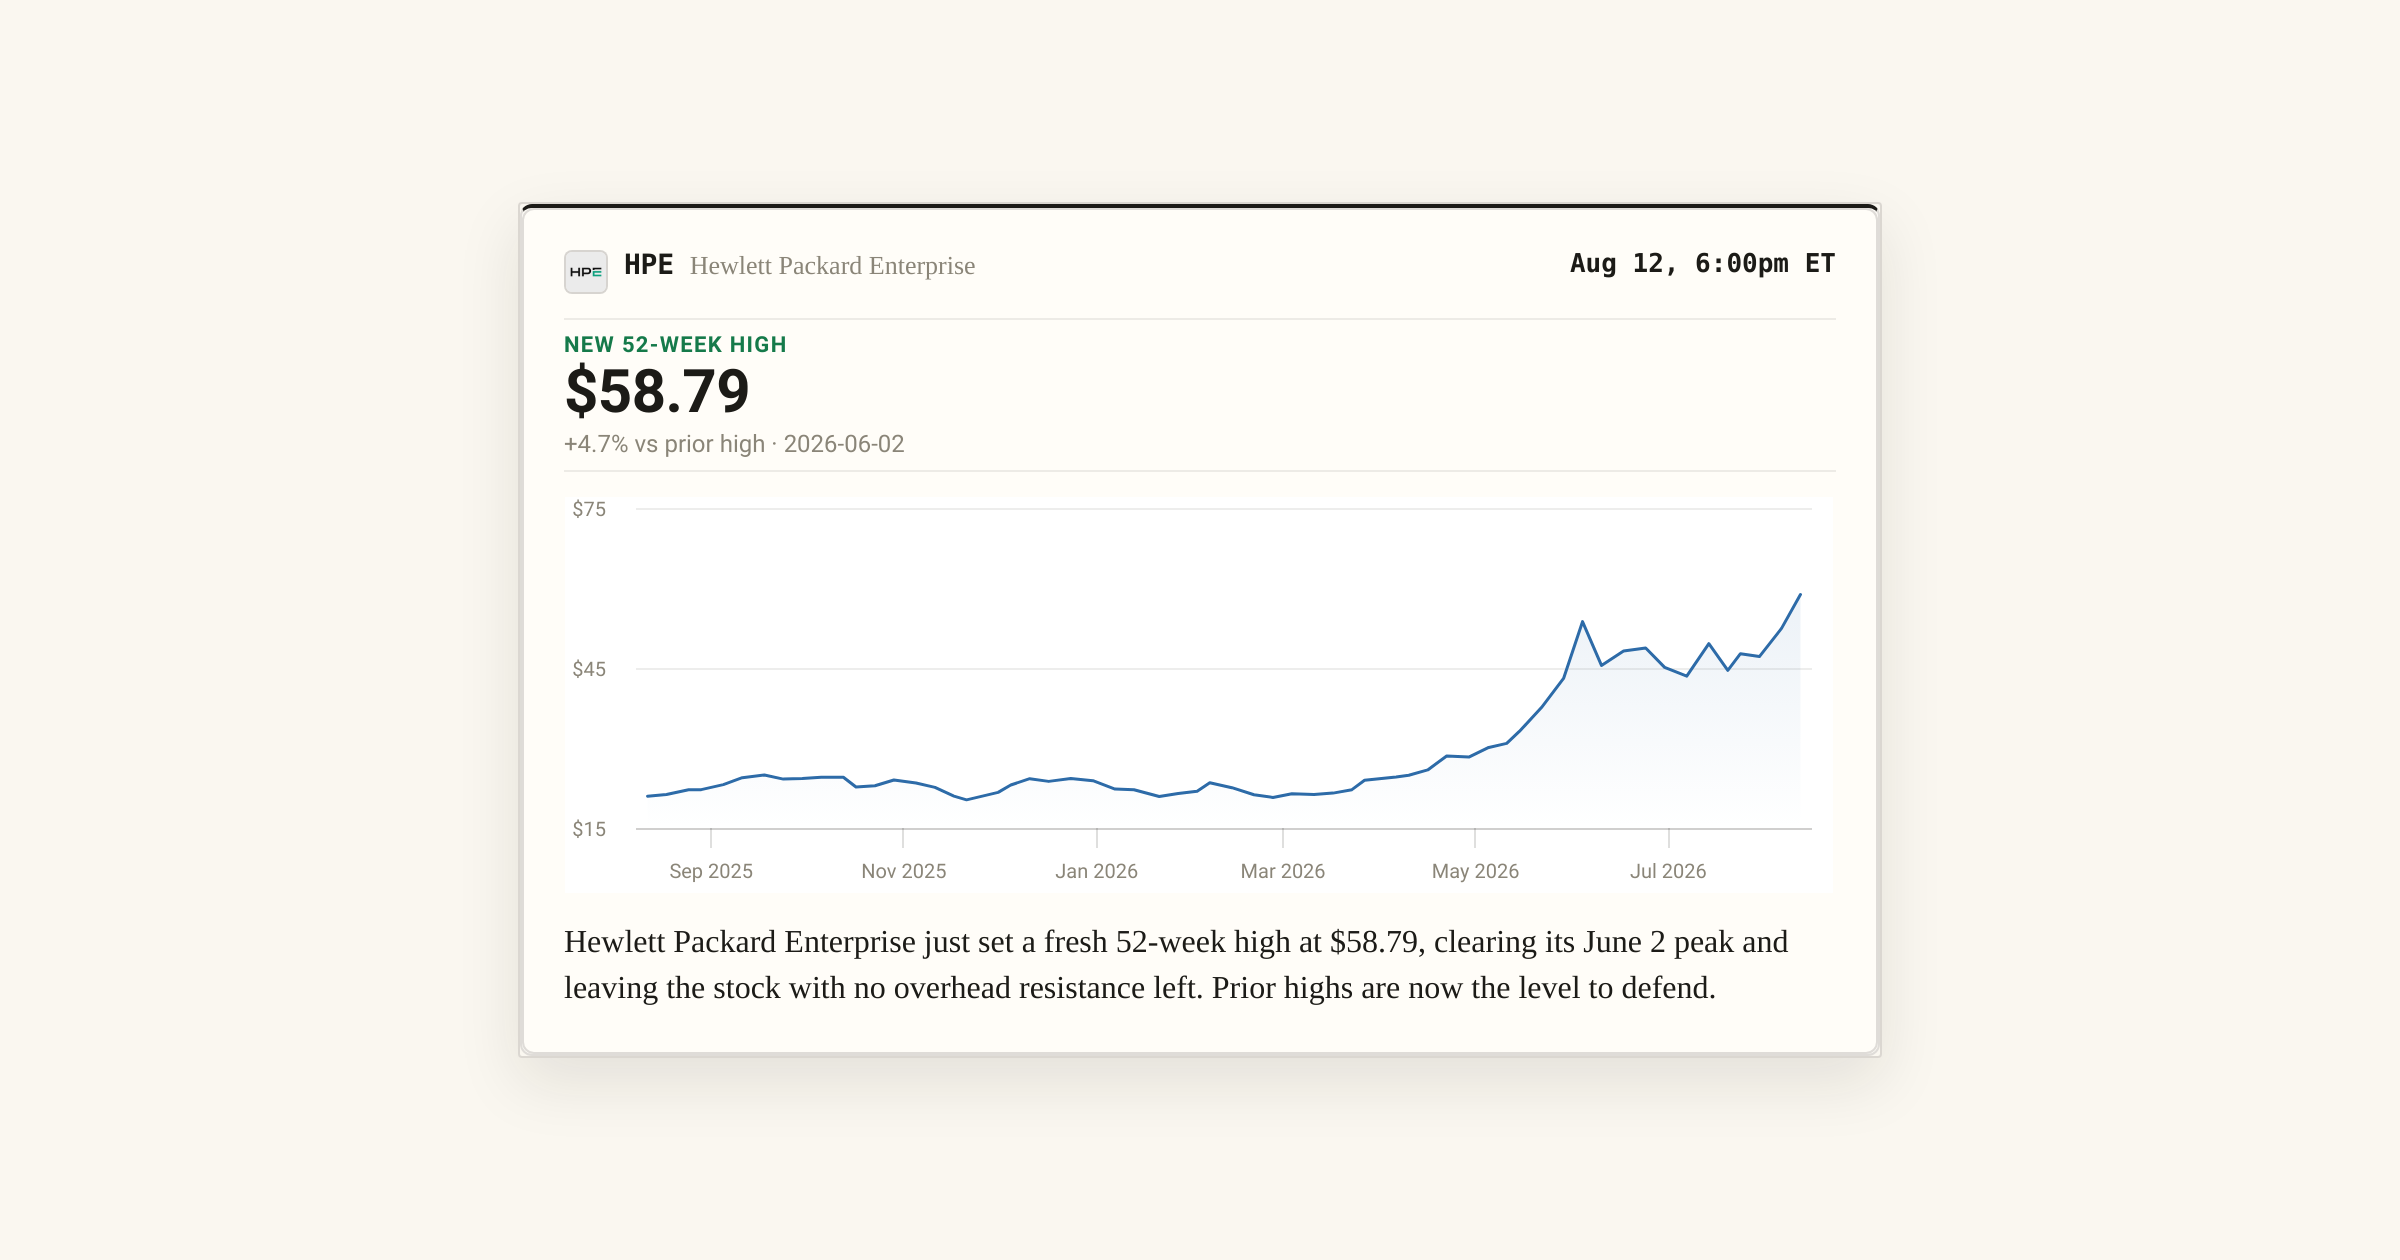Click the June peak on price line
This screenshot has width=2400, height=1260.
[x=1582, y=623]
